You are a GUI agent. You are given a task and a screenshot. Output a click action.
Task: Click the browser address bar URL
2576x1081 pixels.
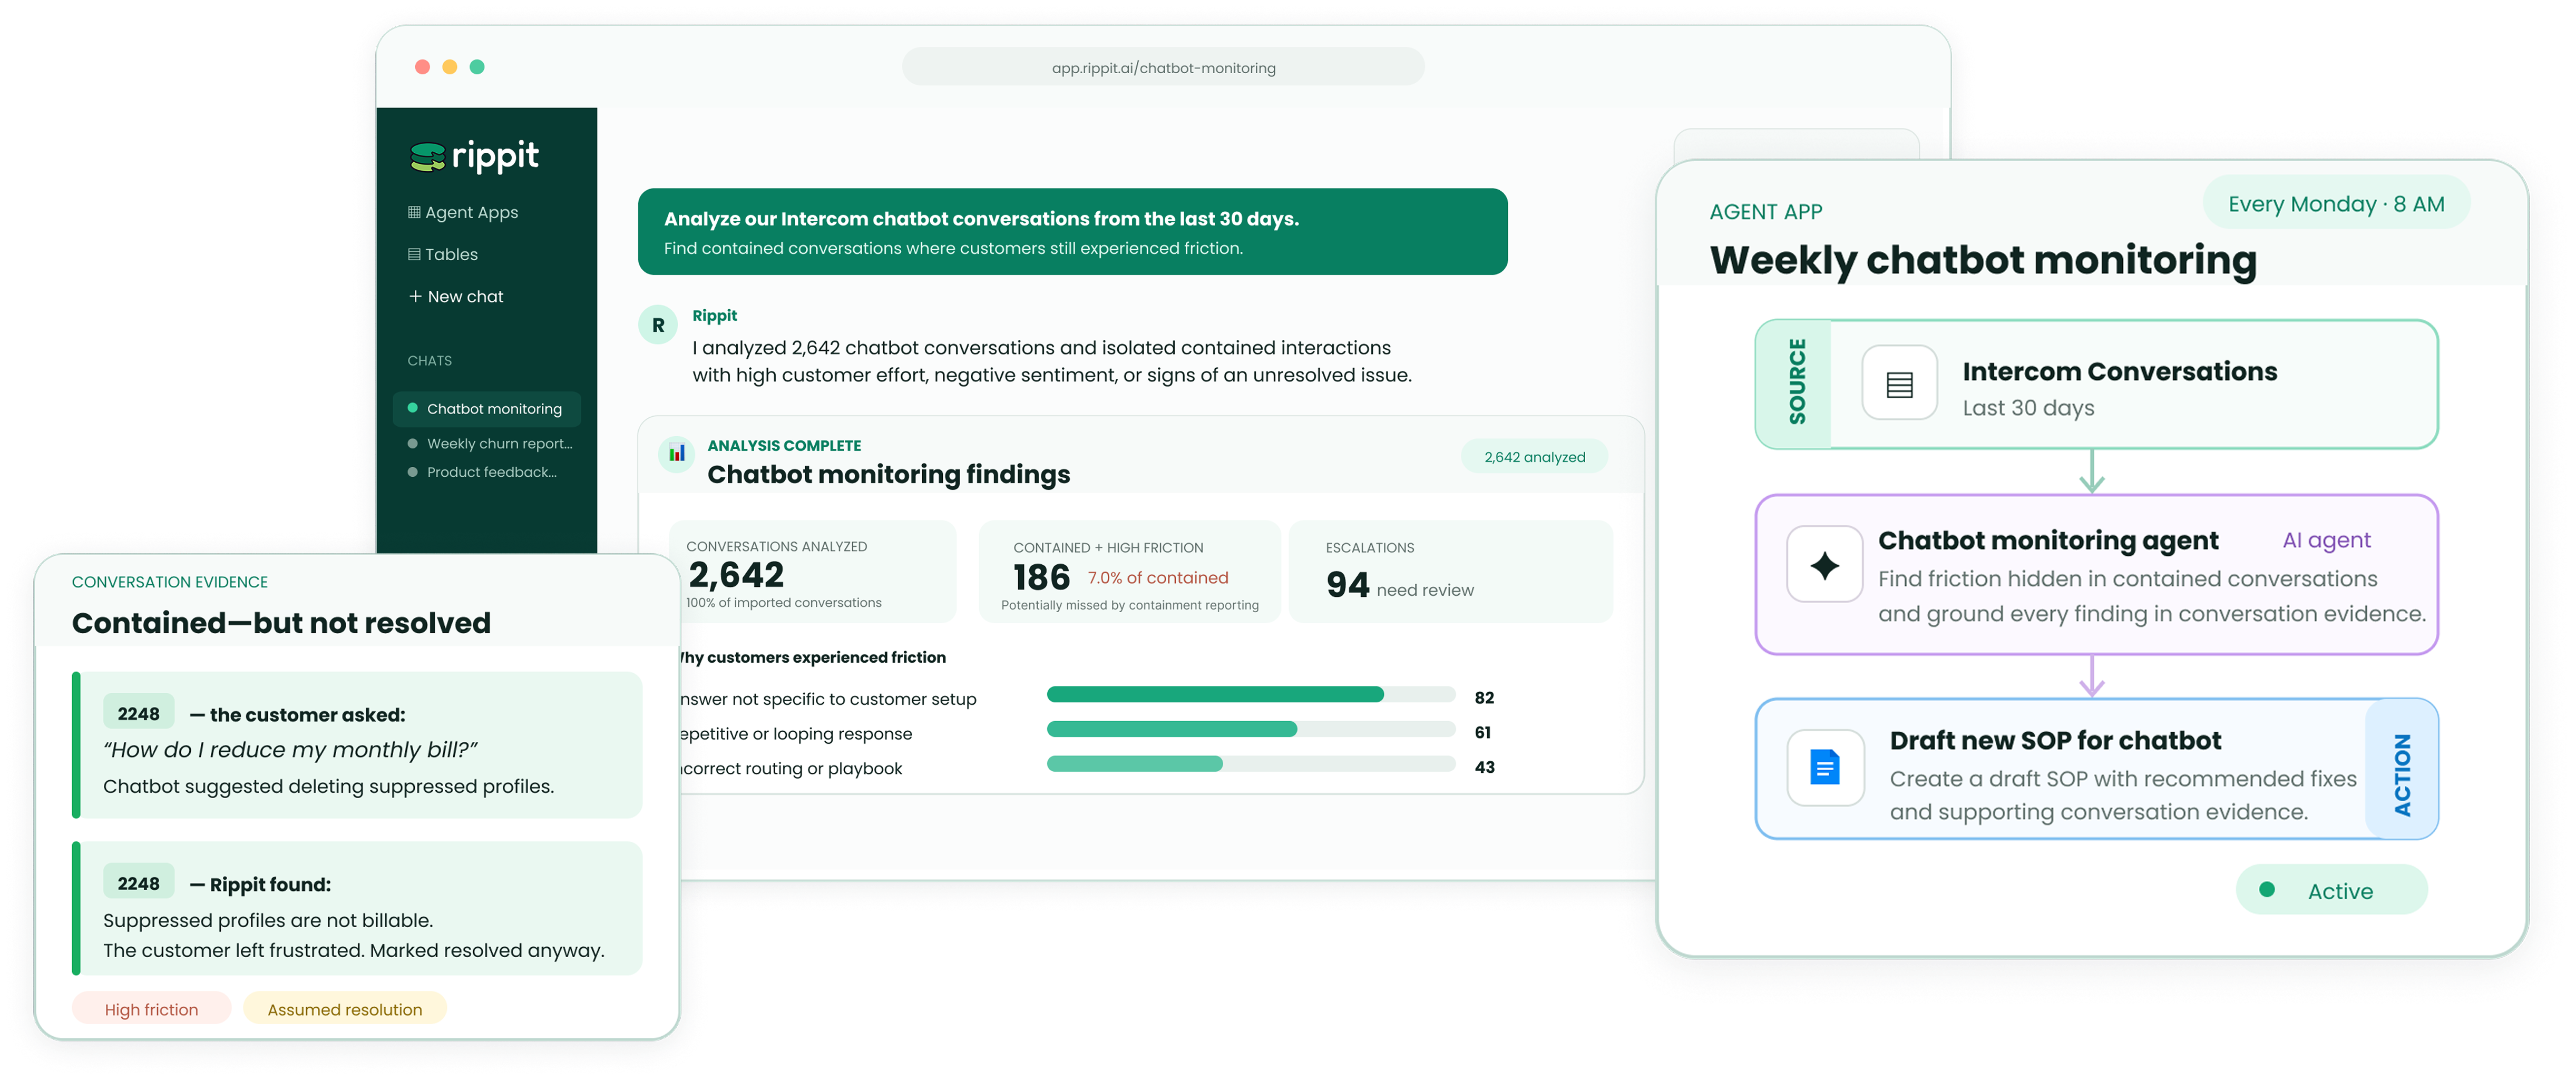click(x=1163, y=67)
